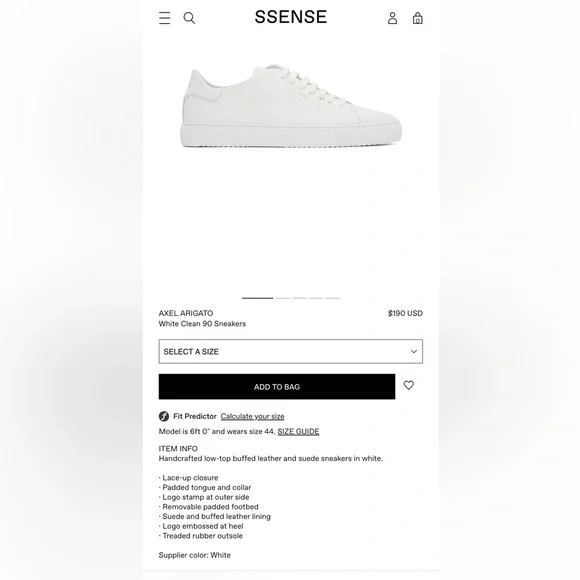This screenshot has width=580, height=580.
Task: Go to the third image indicator
Action: pyautogui.click(x=300, y=298)
